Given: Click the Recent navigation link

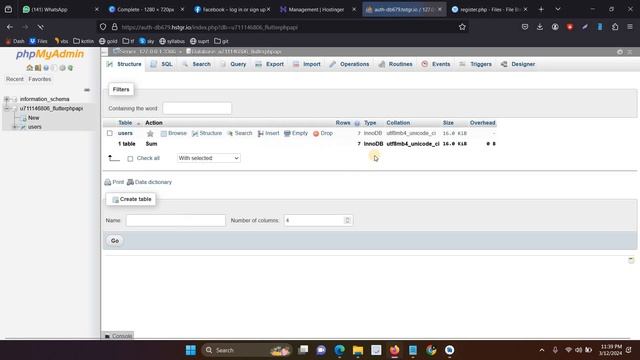Looking at the screenshot, I should point(15,79).
